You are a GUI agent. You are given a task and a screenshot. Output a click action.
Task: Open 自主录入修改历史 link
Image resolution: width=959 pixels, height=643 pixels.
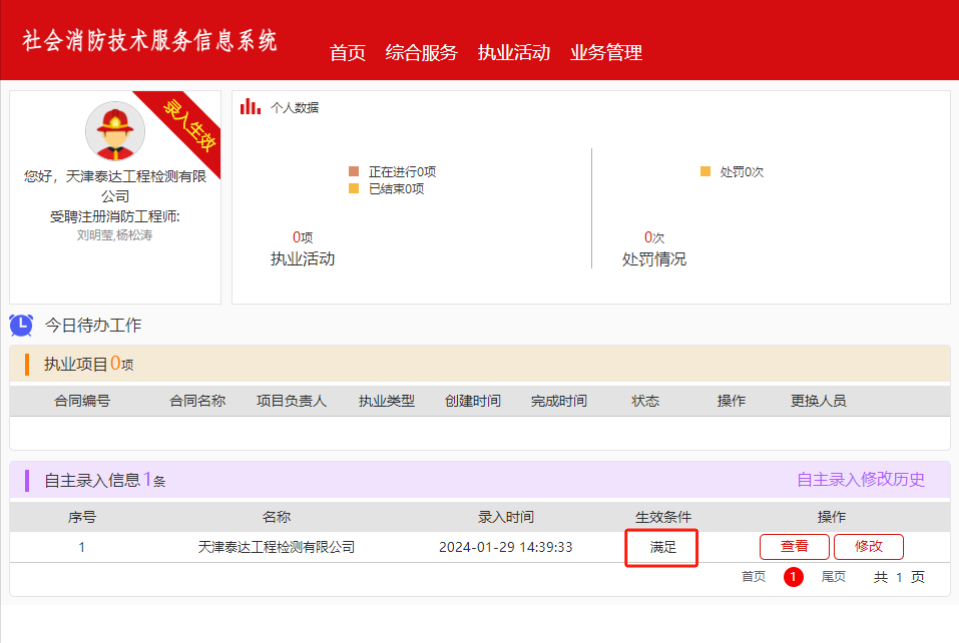coord(861,479)
